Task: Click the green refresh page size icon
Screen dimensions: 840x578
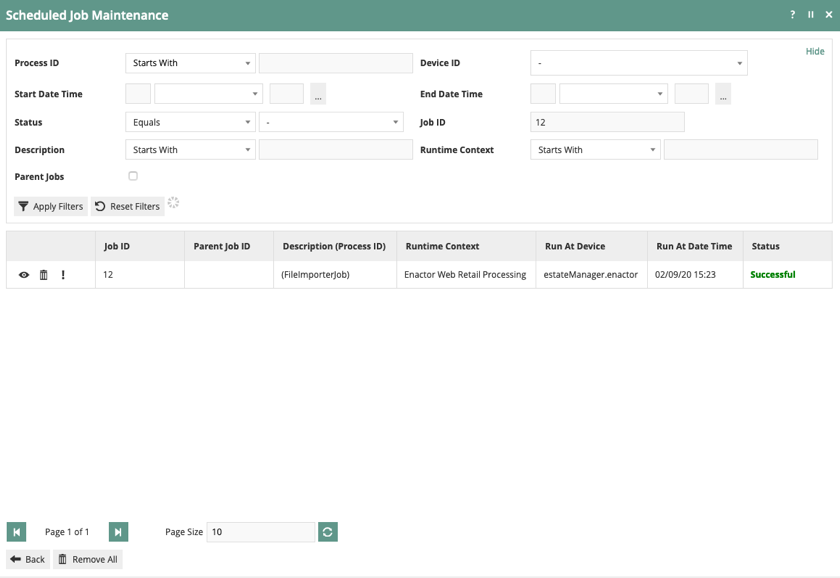Action: click(328, 532)
